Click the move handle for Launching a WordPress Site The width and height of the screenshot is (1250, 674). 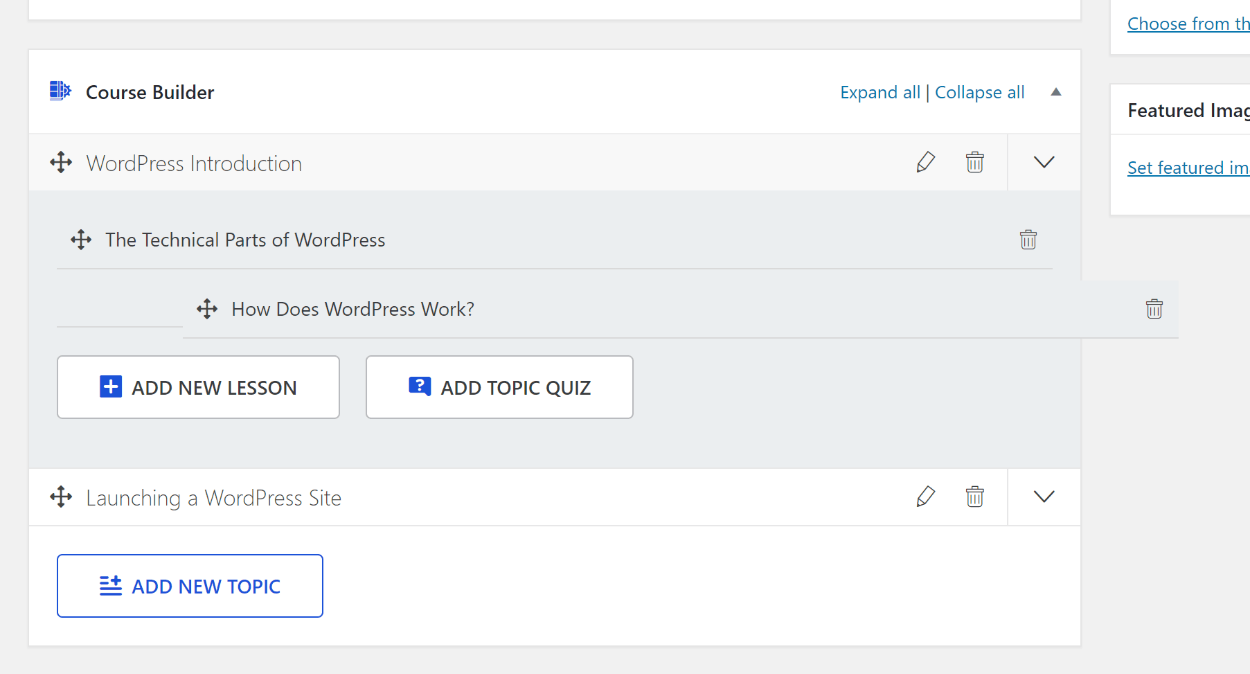click(x=61, y=497)
